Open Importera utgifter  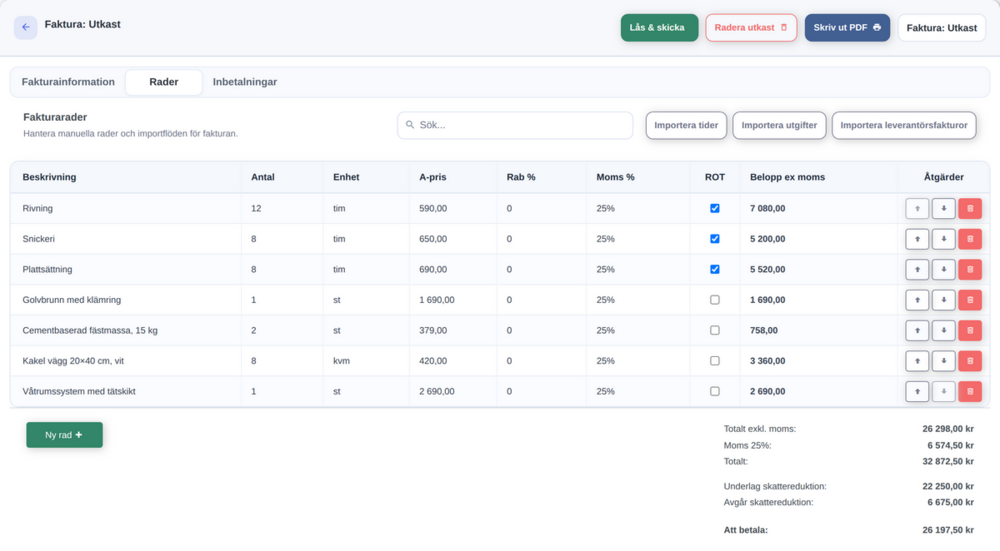click(x=779, y=126)
